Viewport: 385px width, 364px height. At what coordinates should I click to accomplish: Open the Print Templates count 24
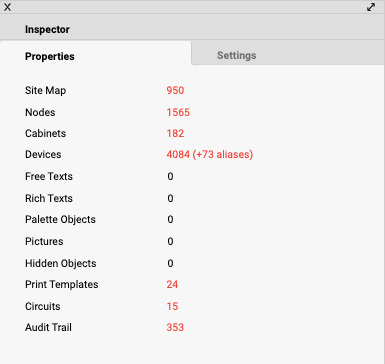[x=172, y=284]
